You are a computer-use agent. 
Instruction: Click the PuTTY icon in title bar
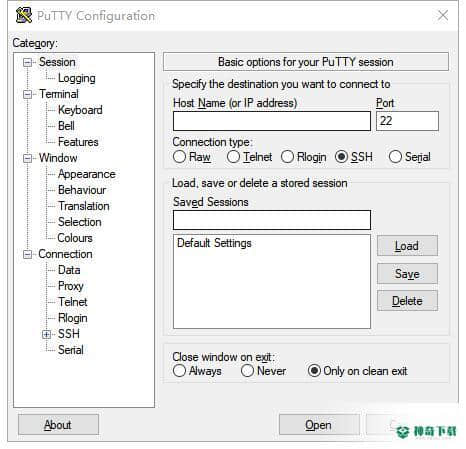click(24, 15)
